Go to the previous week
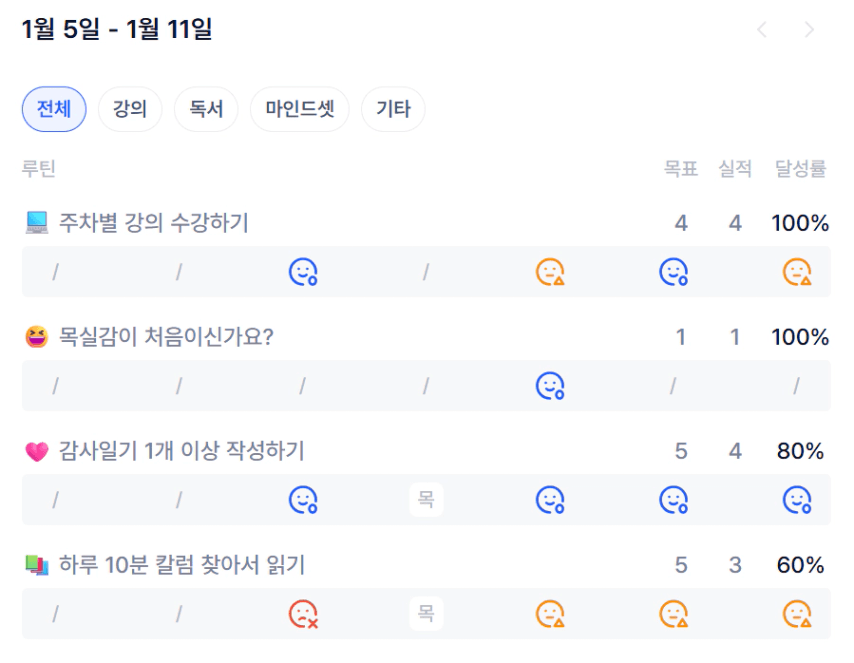The height and width of the screenshot is (663, 854). (762, 30)
